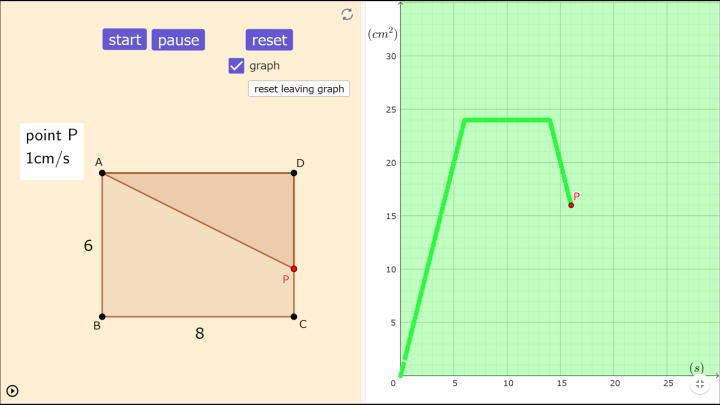720x405 pixels.
Task: Click the refresh construction icon
Action: pos(347,14)
